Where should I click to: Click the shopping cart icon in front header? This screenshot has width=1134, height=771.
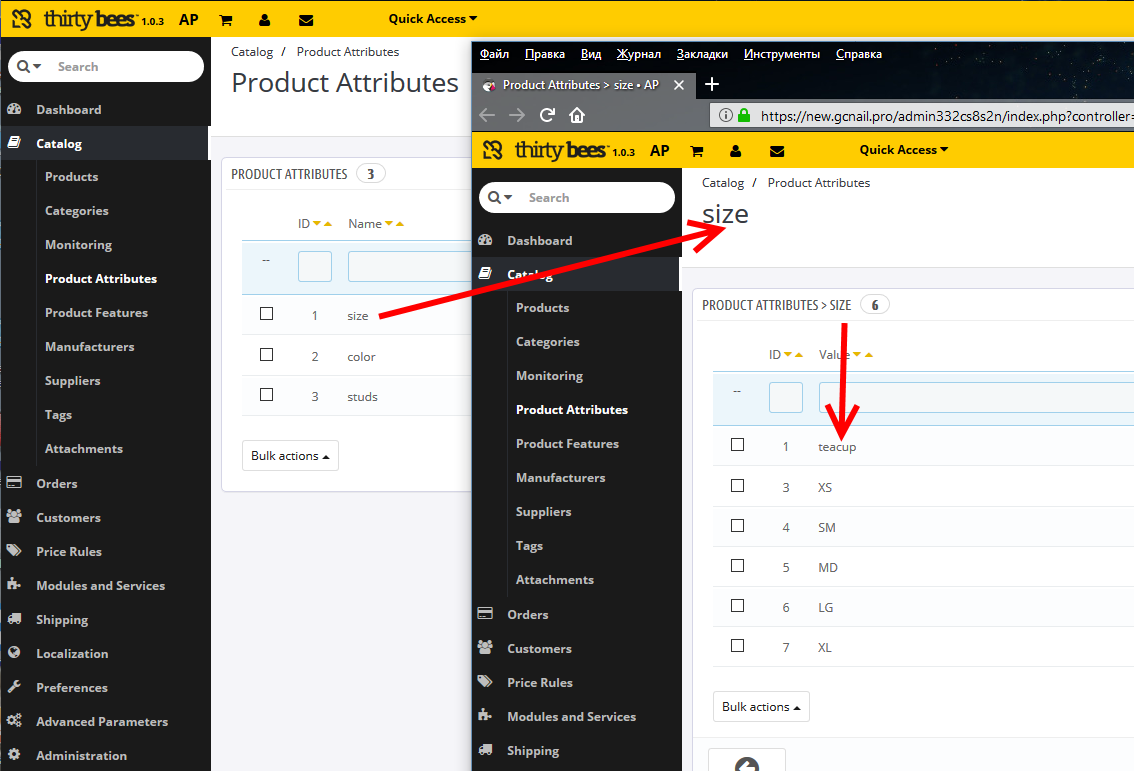click(697, 151)
